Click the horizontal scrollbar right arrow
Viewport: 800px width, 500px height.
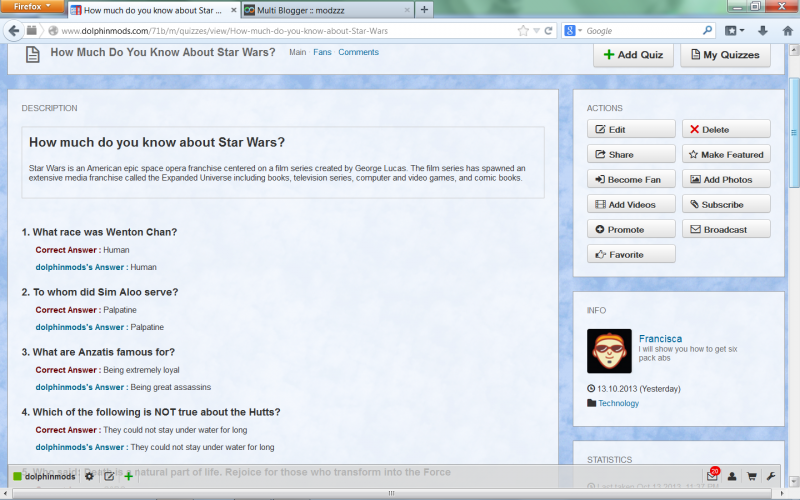[x=783, y=493]
